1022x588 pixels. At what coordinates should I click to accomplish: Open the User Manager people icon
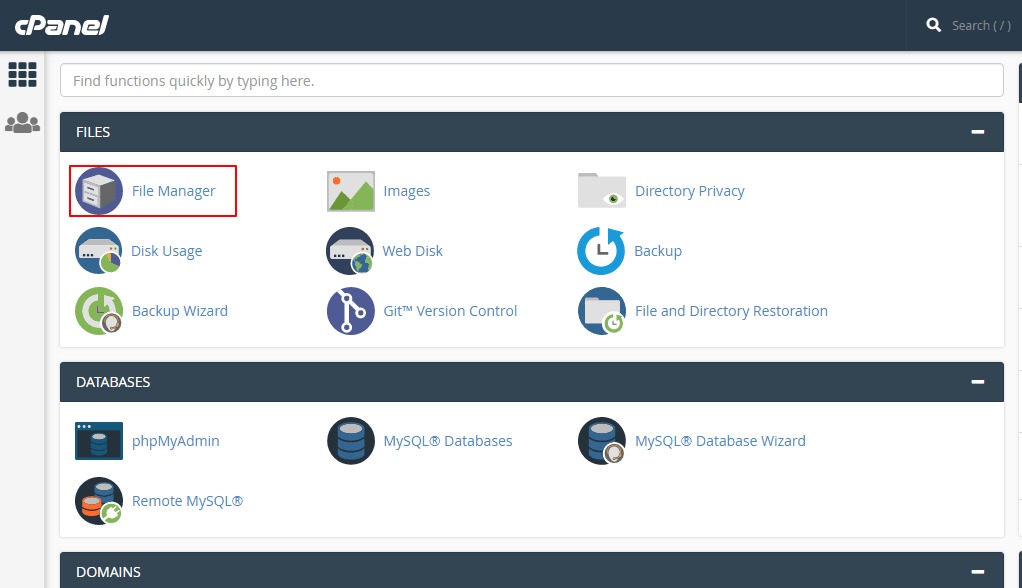coord(22,123)
